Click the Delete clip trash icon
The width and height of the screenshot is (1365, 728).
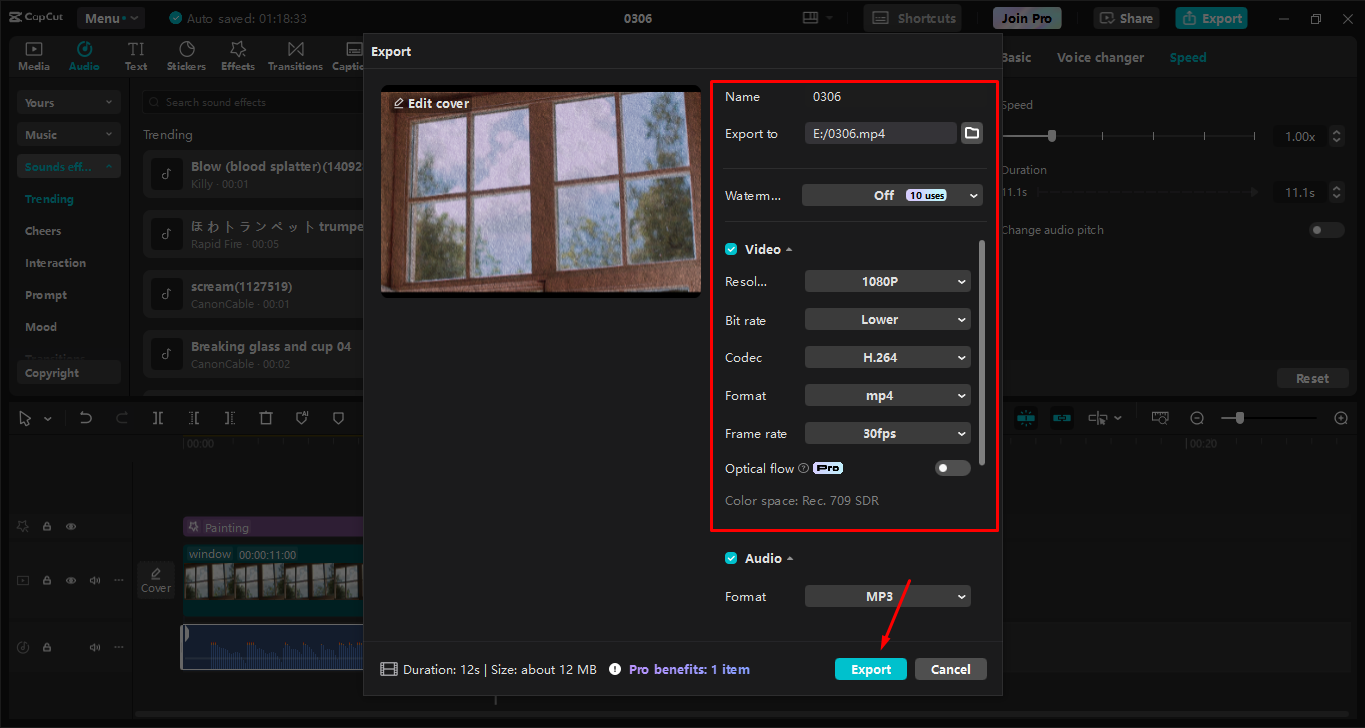click(x=265, y=417)
